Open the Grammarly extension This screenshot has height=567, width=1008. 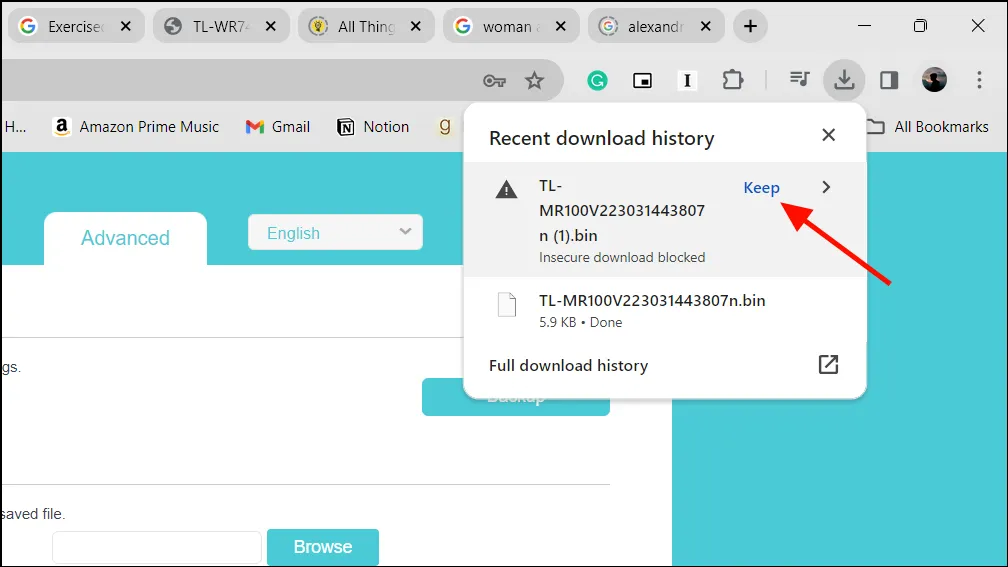click(597, 80)
